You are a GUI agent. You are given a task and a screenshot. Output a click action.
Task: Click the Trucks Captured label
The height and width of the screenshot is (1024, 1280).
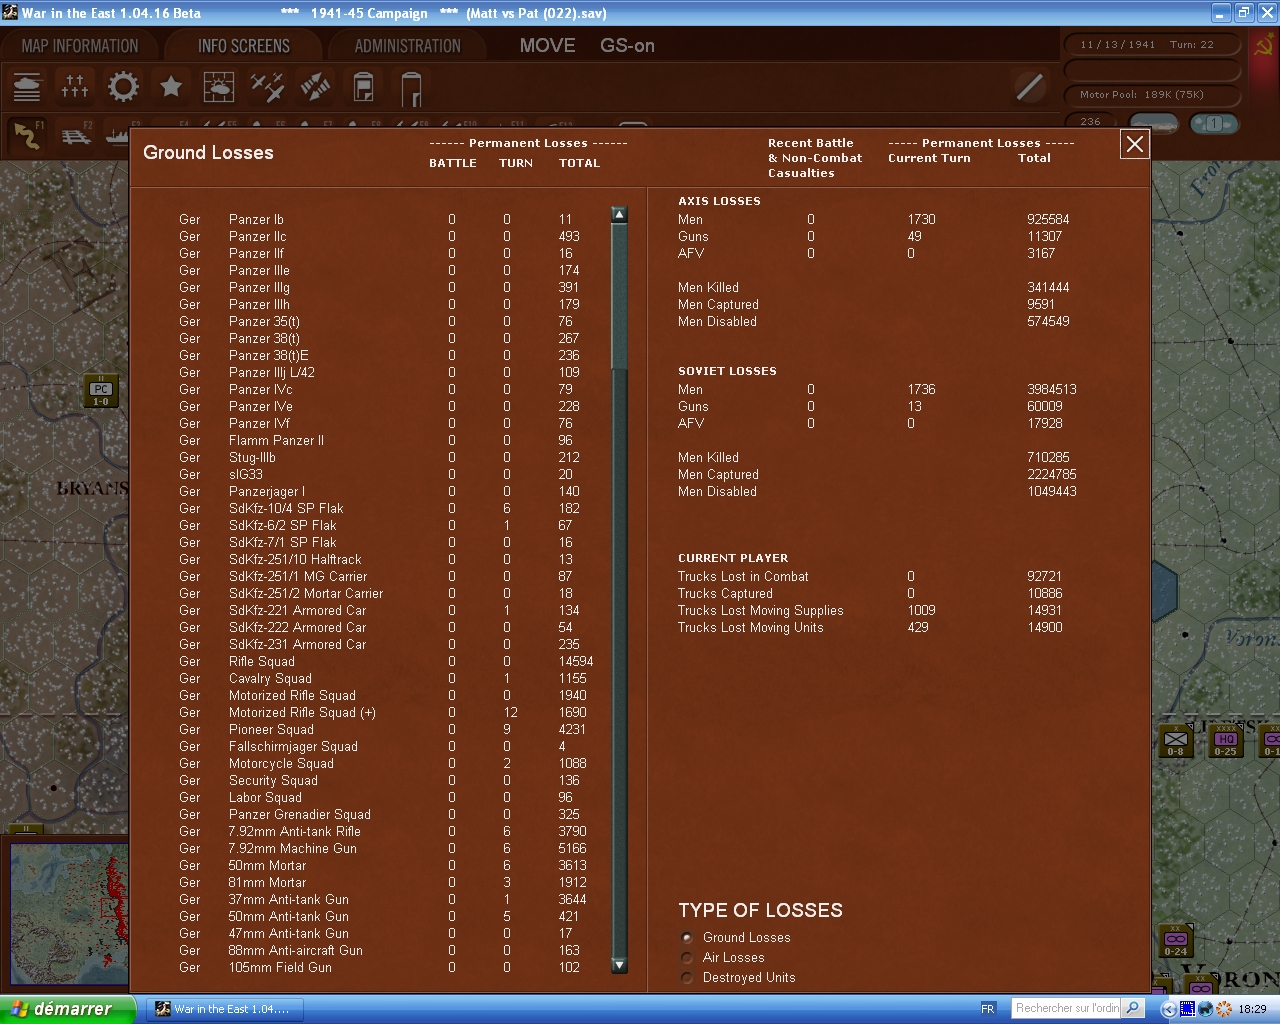click(x=726, y=594)
